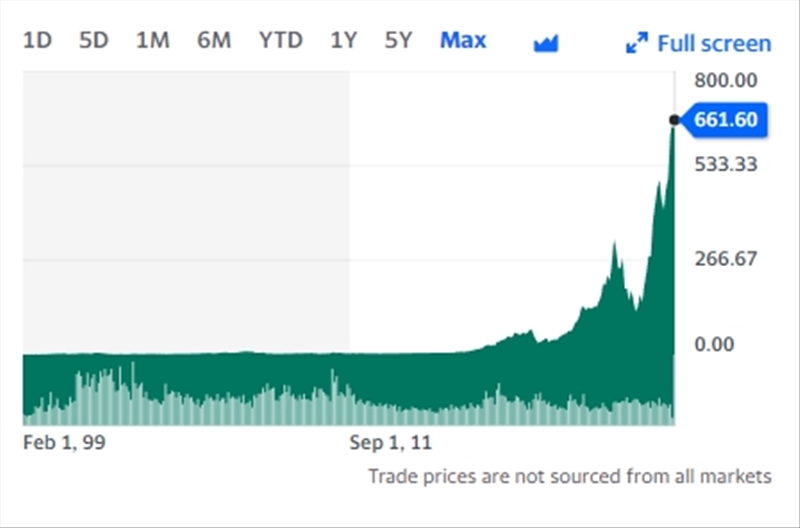Switch chart to 6M range
Screen dimensions: 800x528
pos(213,41)
